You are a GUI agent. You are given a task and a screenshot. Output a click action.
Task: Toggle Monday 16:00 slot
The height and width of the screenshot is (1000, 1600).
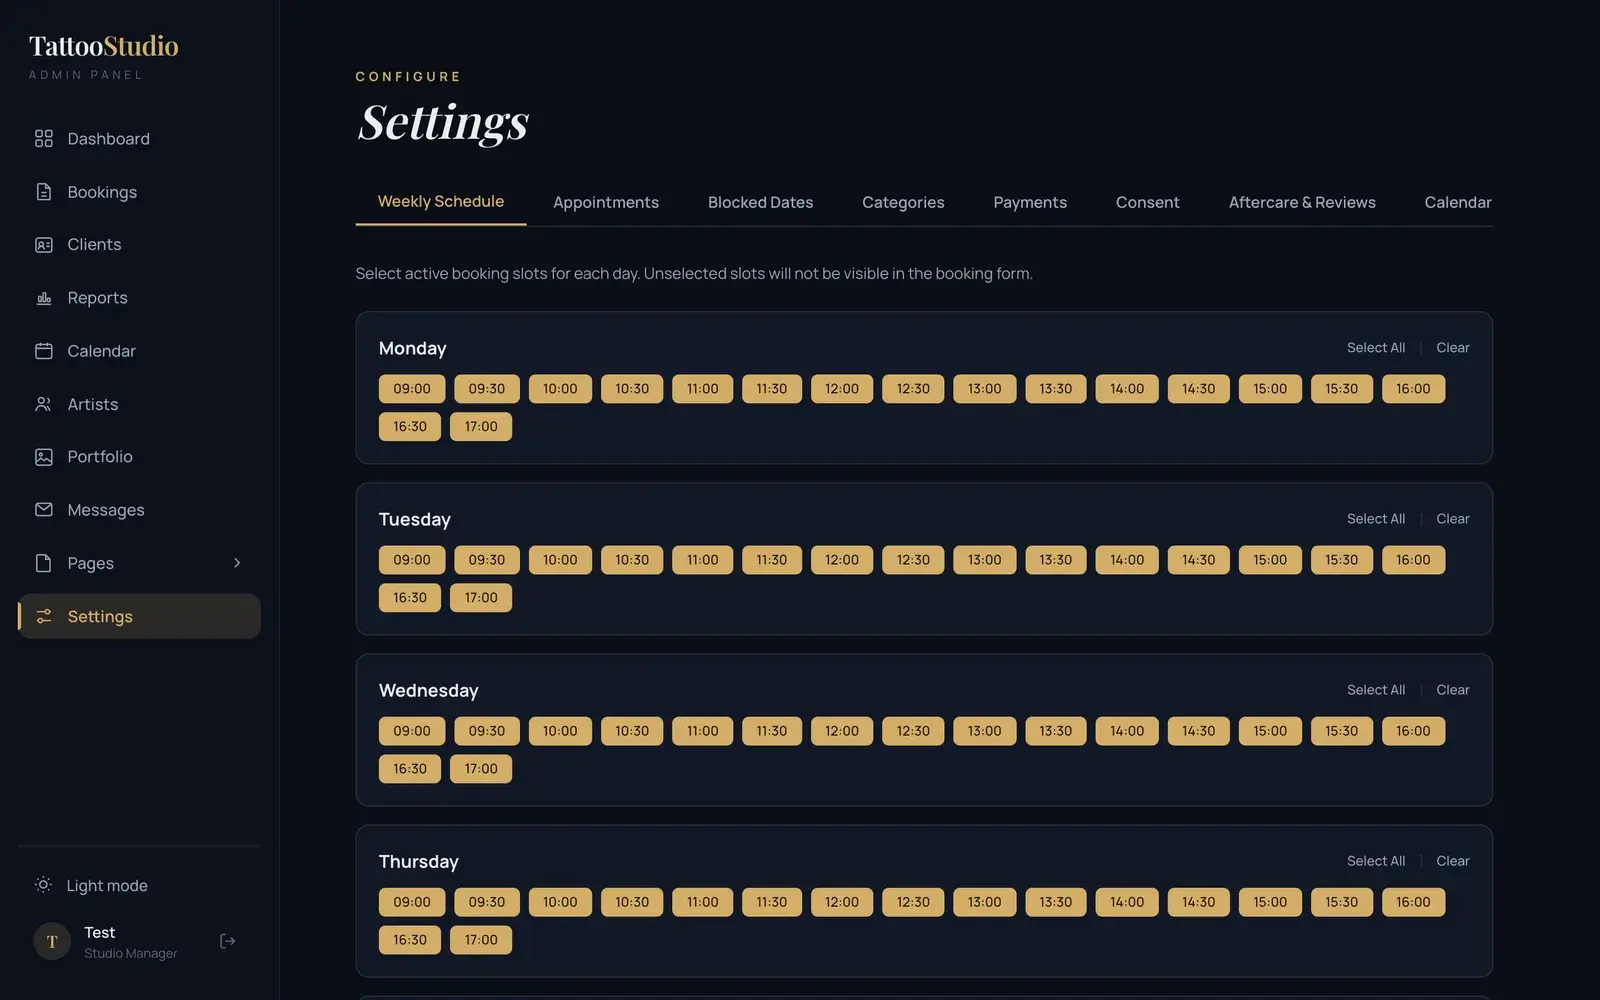click(1413, 389)
